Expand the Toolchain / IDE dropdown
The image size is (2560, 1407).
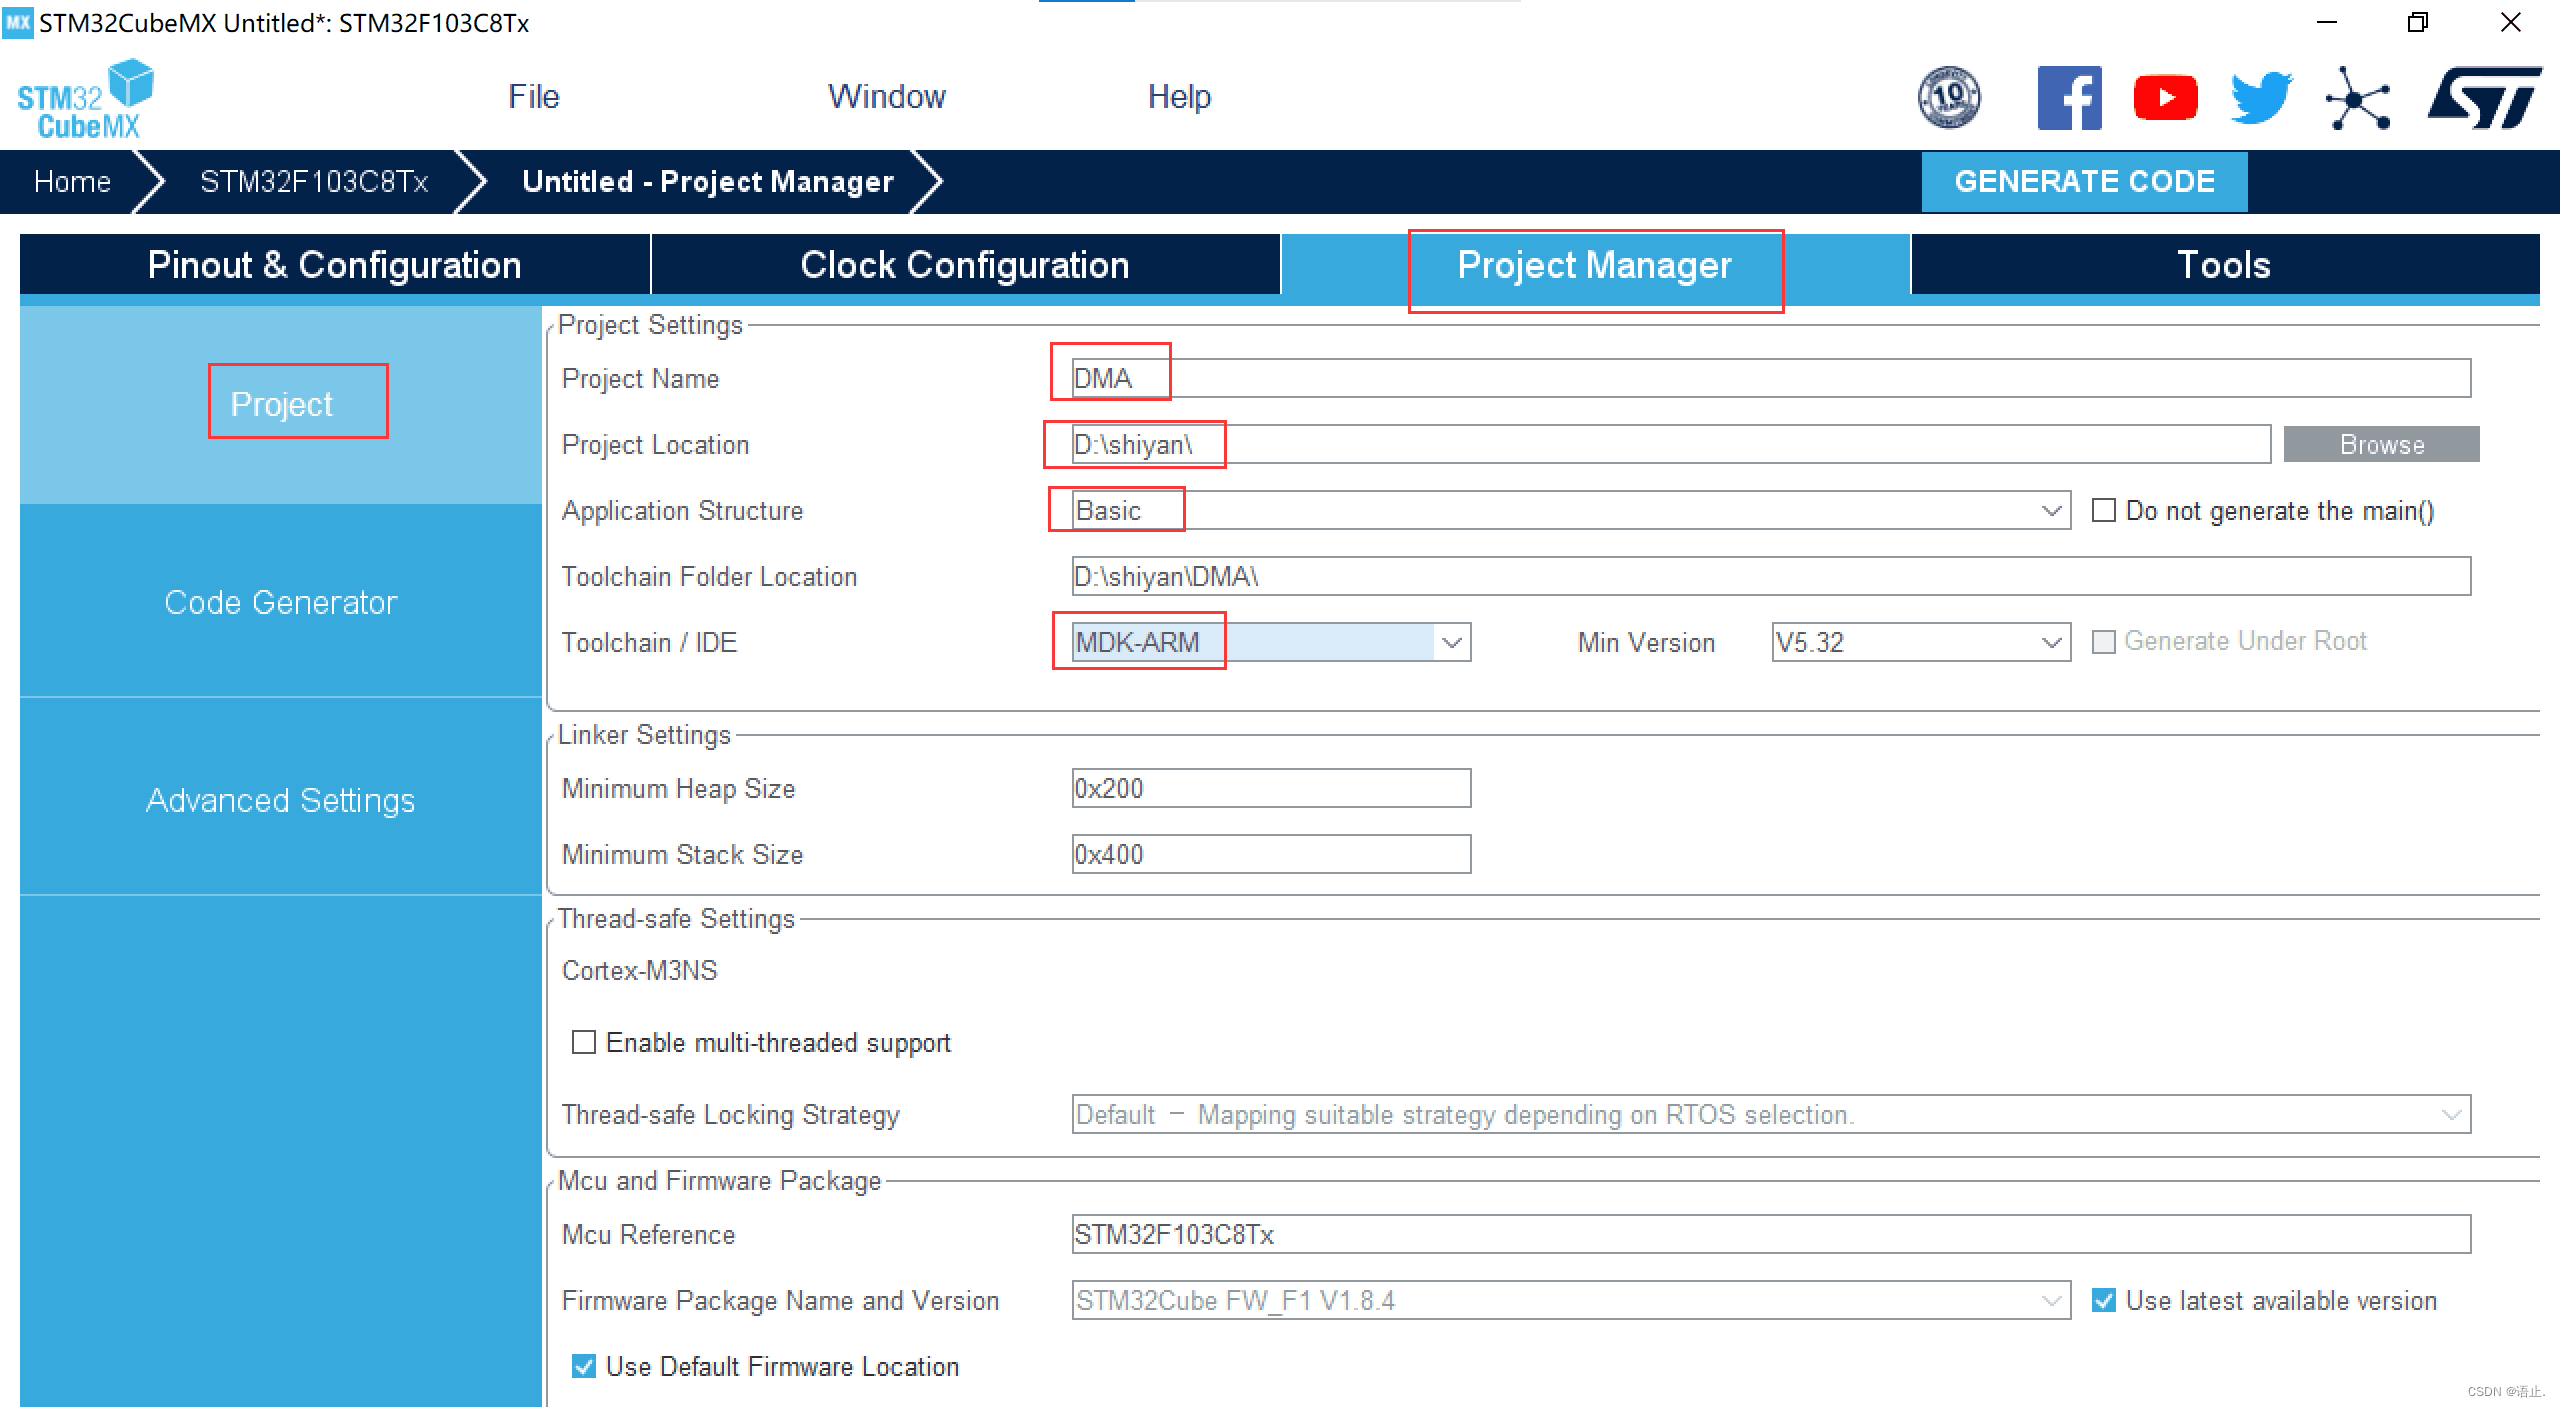[x=1452, y=643]
